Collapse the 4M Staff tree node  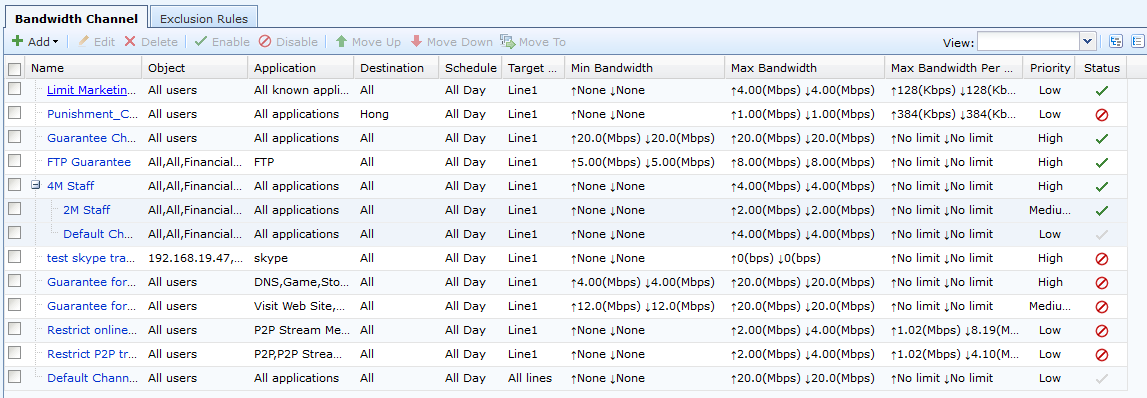[x=35, y=186]
